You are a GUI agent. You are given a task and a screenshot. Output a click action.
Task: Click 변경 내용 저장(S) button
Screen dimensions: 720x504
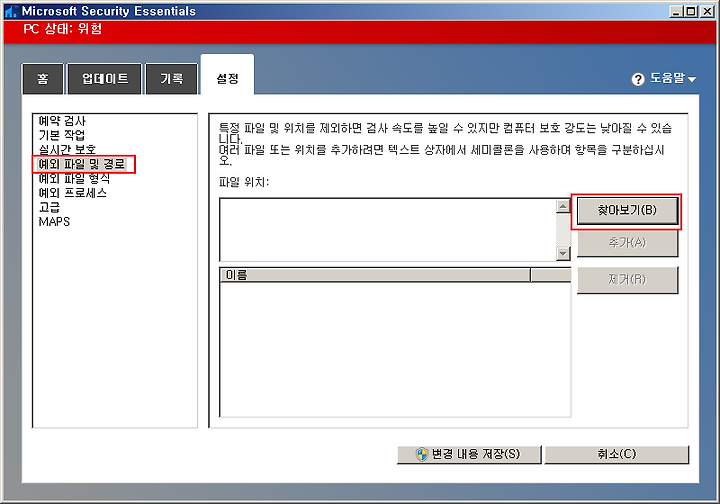click(469, 454)
